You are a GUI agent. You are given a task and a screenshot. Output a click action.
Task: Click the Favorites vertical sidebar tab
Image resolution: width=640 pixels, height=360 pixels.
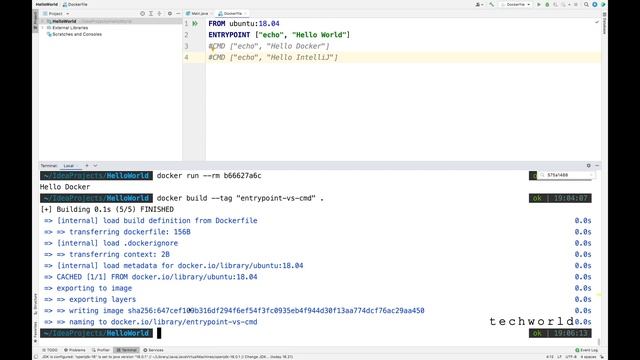point(36,331)
